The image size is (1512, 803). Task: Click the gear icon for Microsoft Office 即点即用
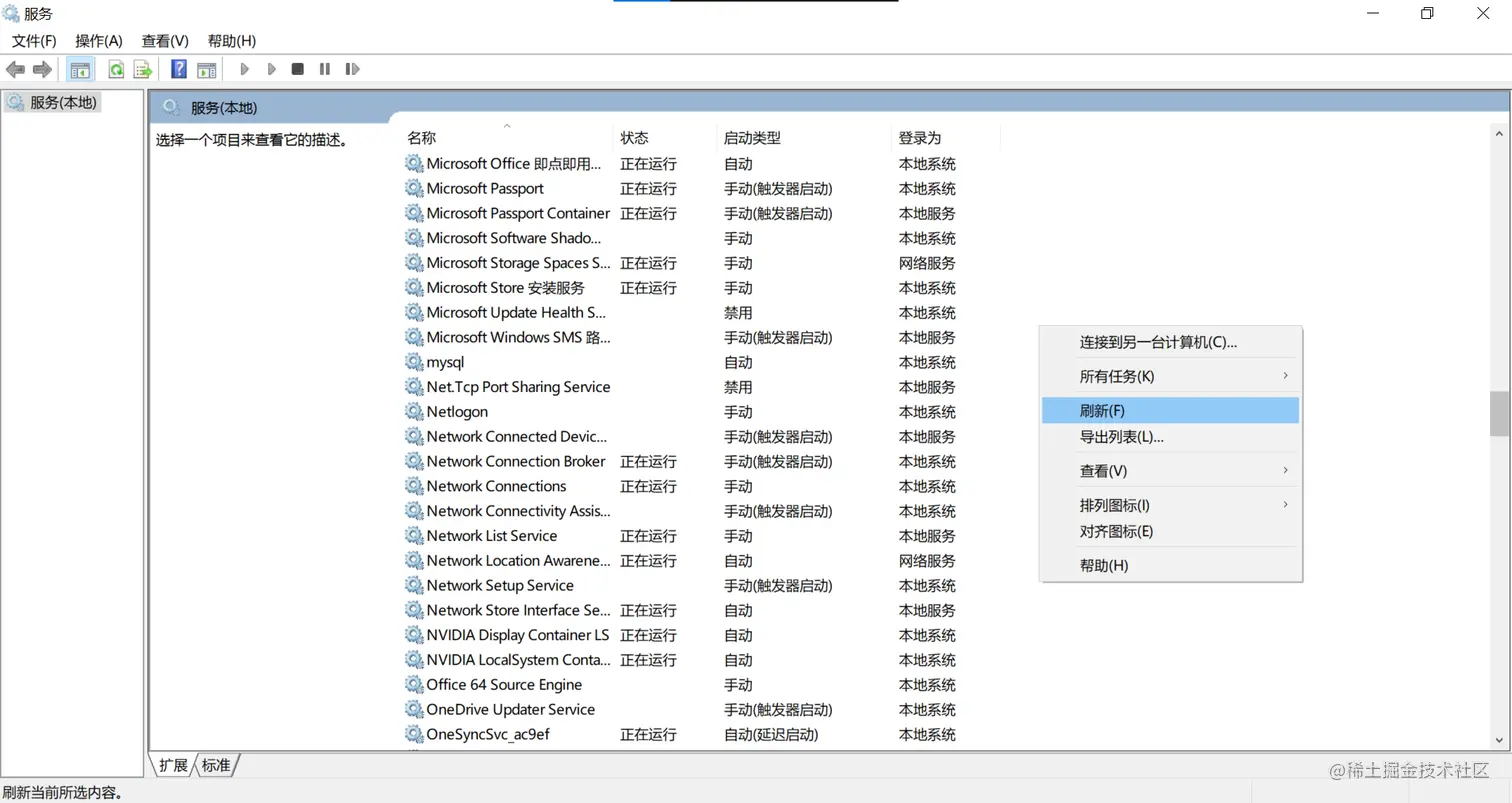click(x=414, y=164)
